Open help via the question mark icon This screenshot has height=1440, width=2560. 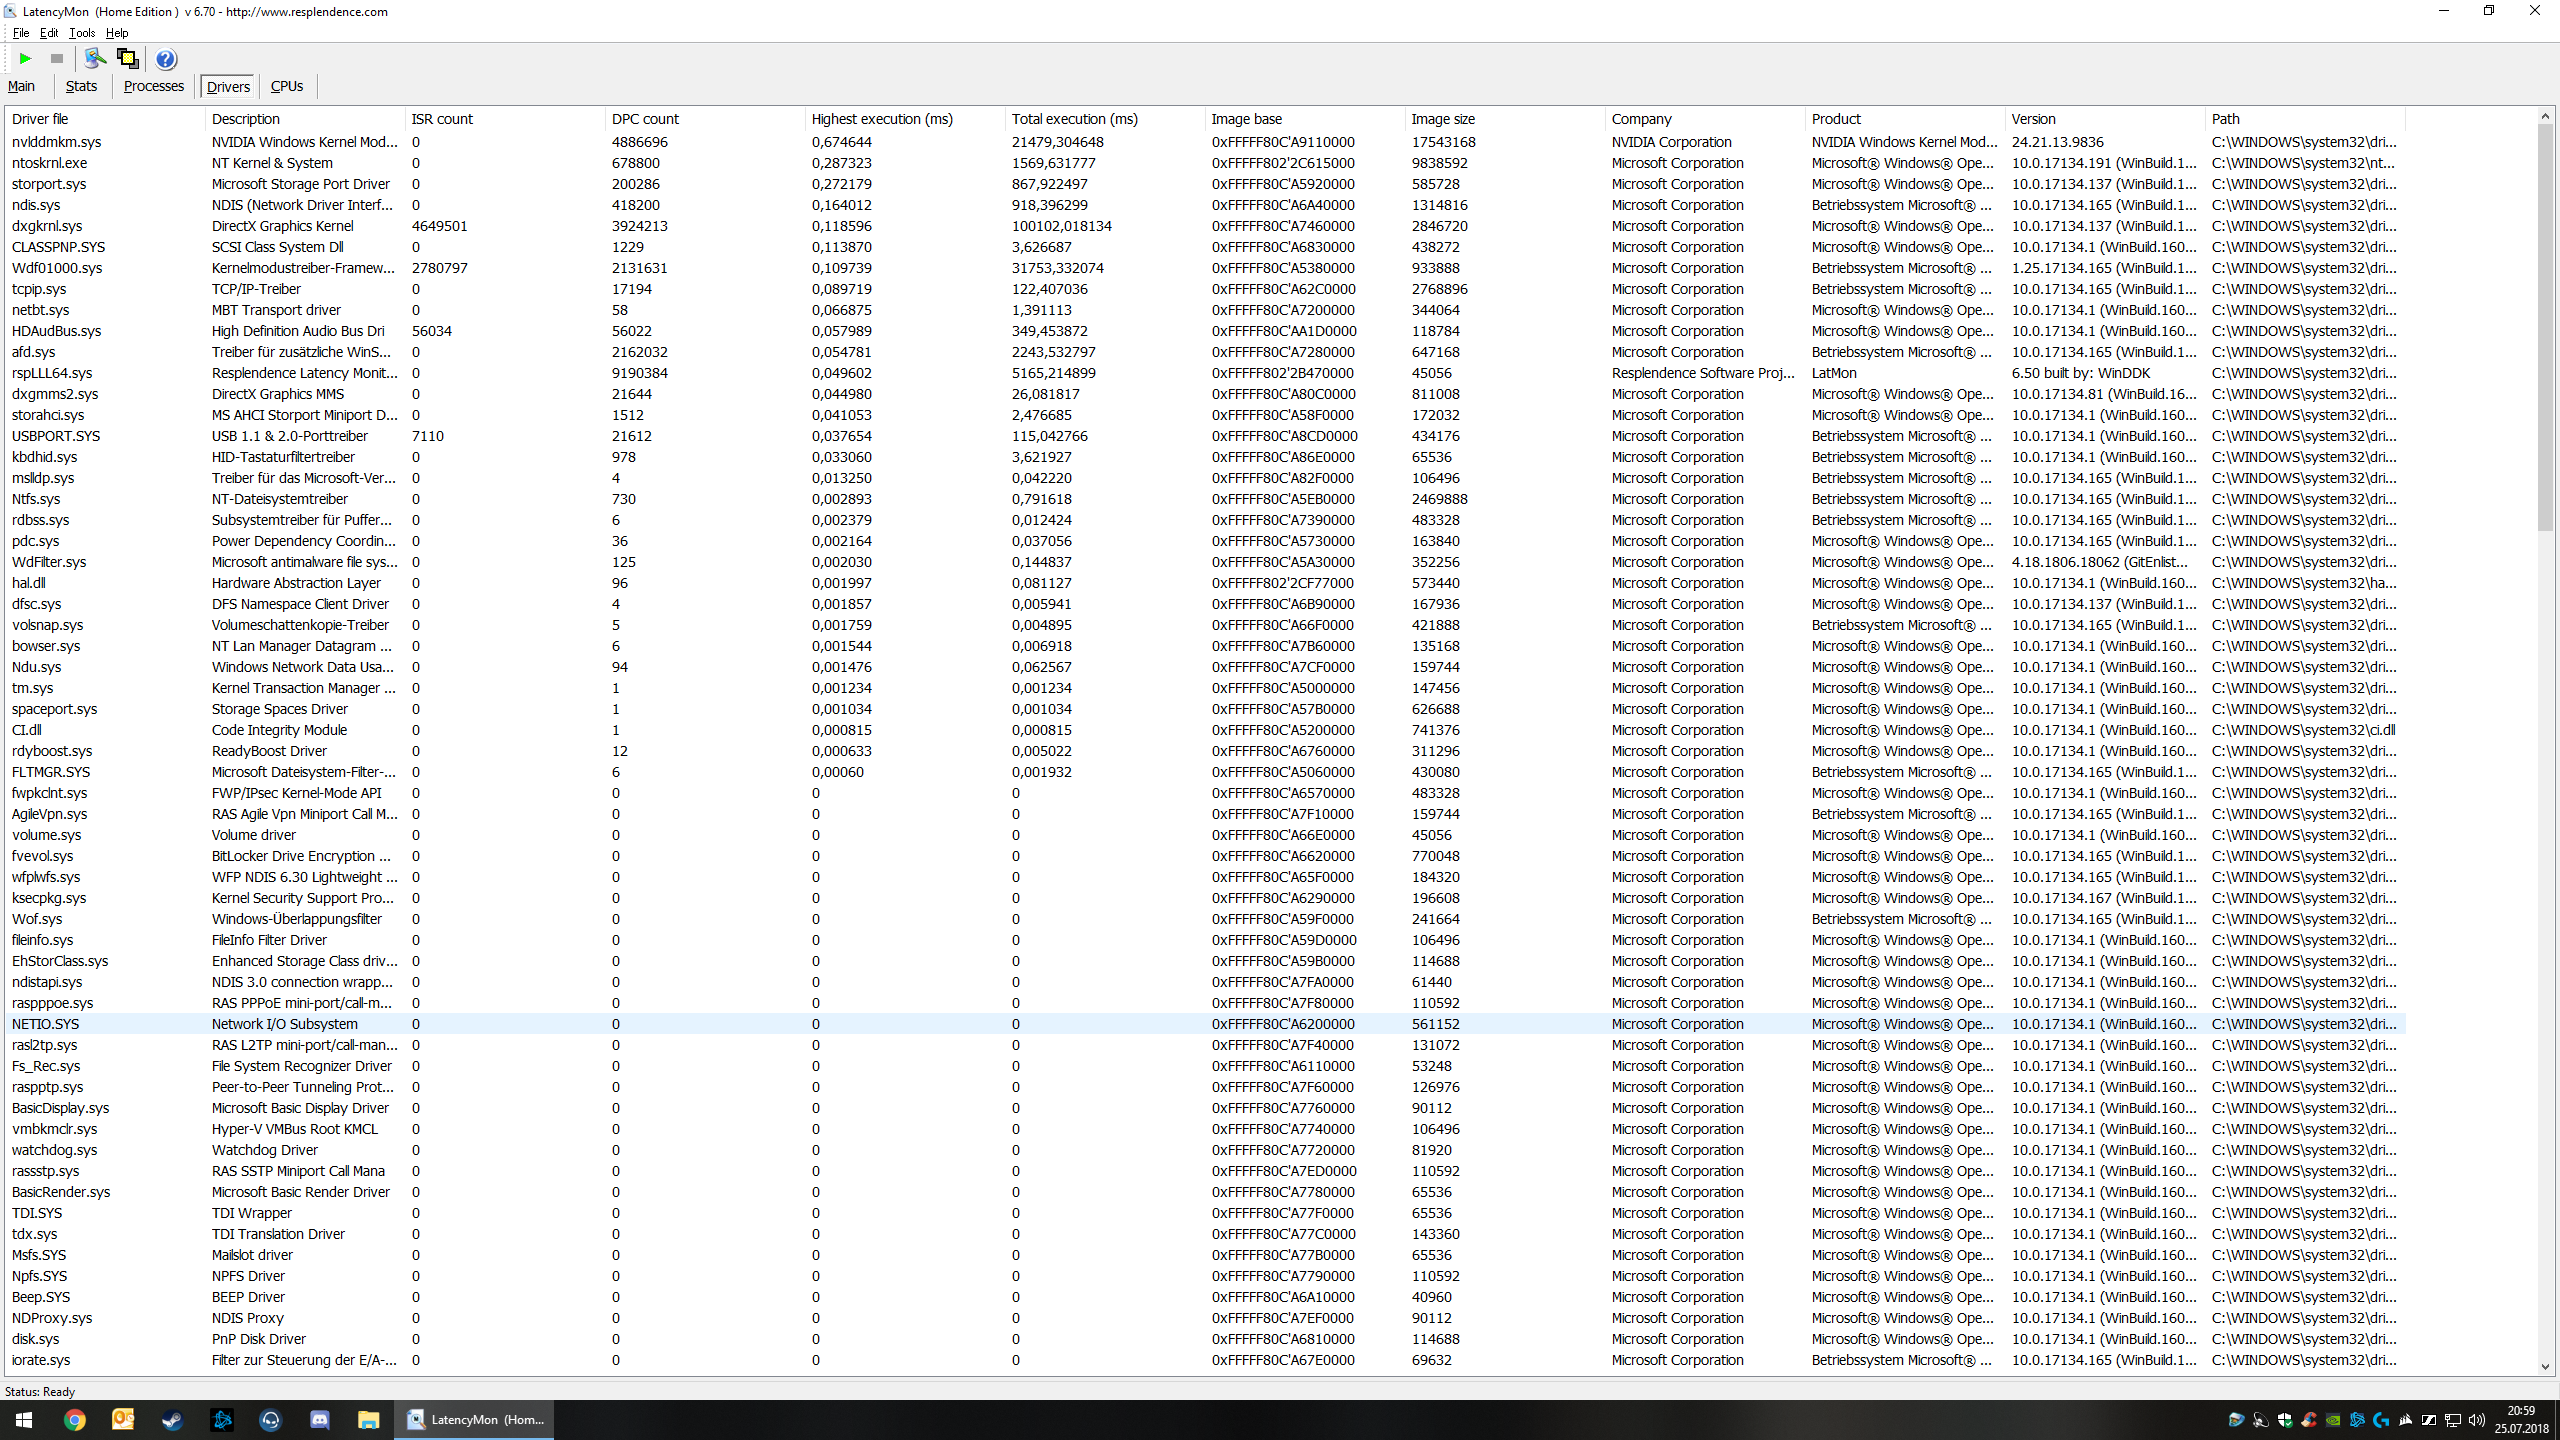(x=165, y=58)
